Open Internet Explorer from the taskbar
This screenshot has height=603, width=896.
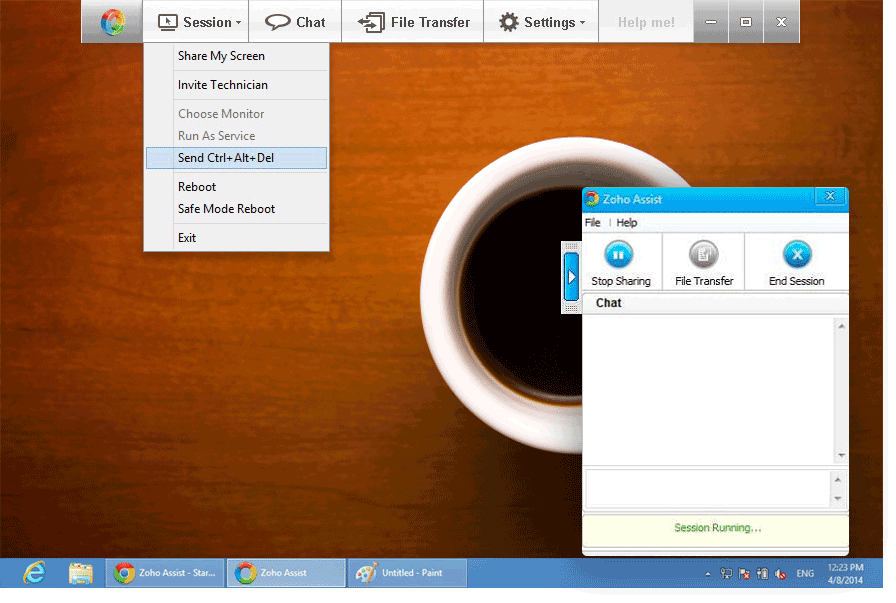pyautogui.click(x=35, y=573)
